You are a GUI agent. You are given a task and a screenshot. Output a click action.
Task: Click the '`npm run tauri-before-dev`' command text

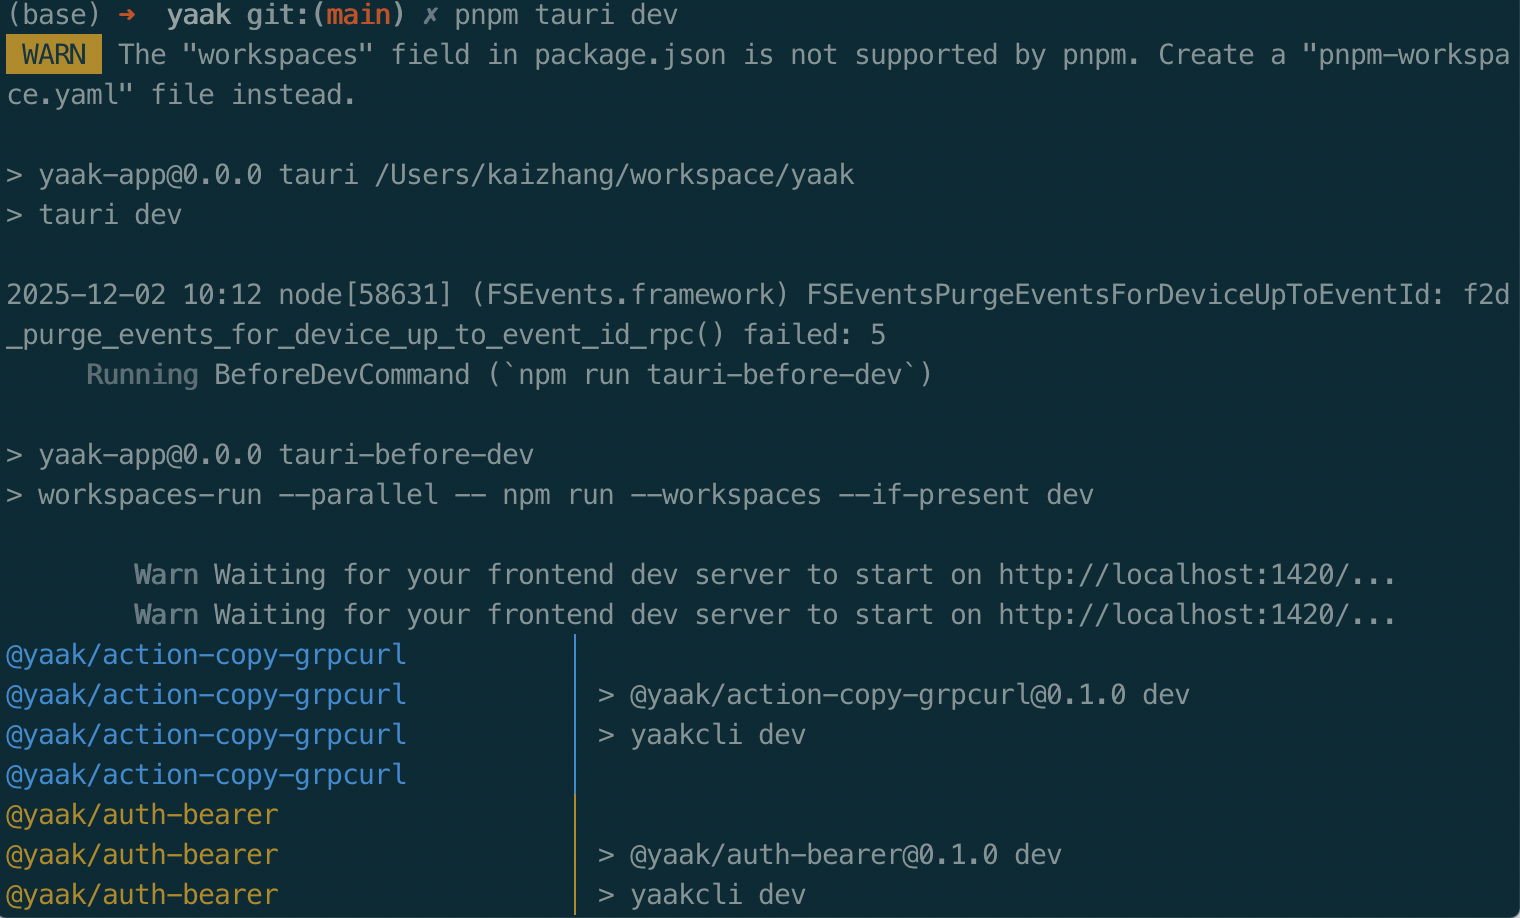[x=710, y=375]
